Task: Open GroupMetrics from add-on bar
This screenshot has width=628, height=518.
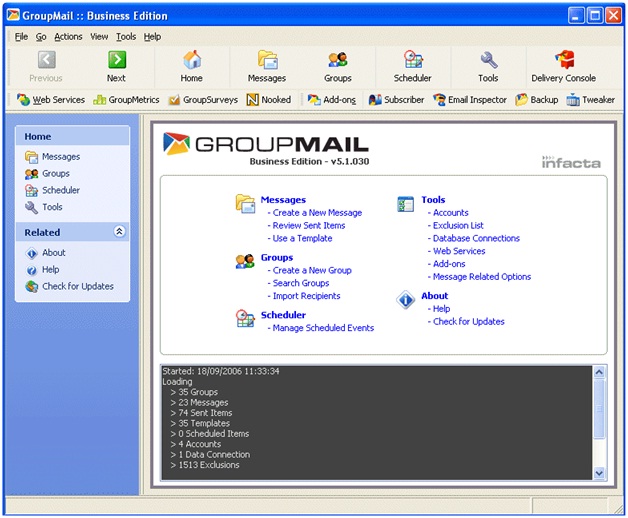Action: tap(125, 100)
